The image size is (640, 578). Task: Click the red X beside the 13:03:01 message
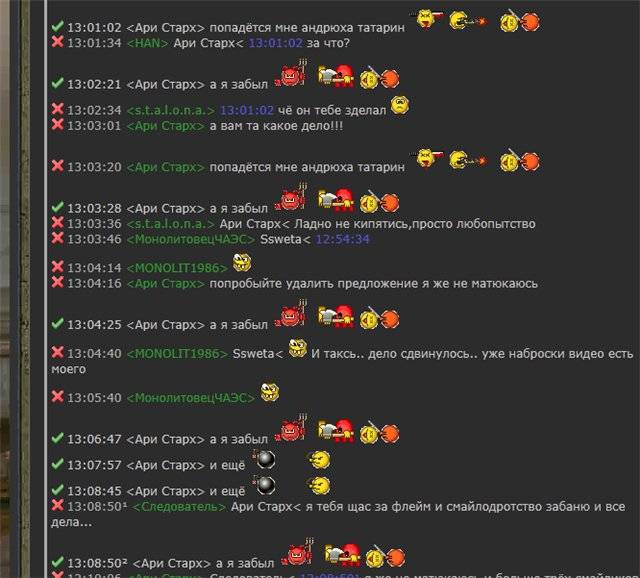[x=58, y=124]
